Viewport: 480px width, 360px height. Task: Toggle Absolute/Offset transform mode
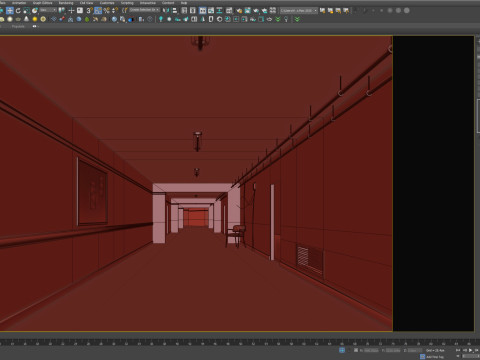[356, 350]
